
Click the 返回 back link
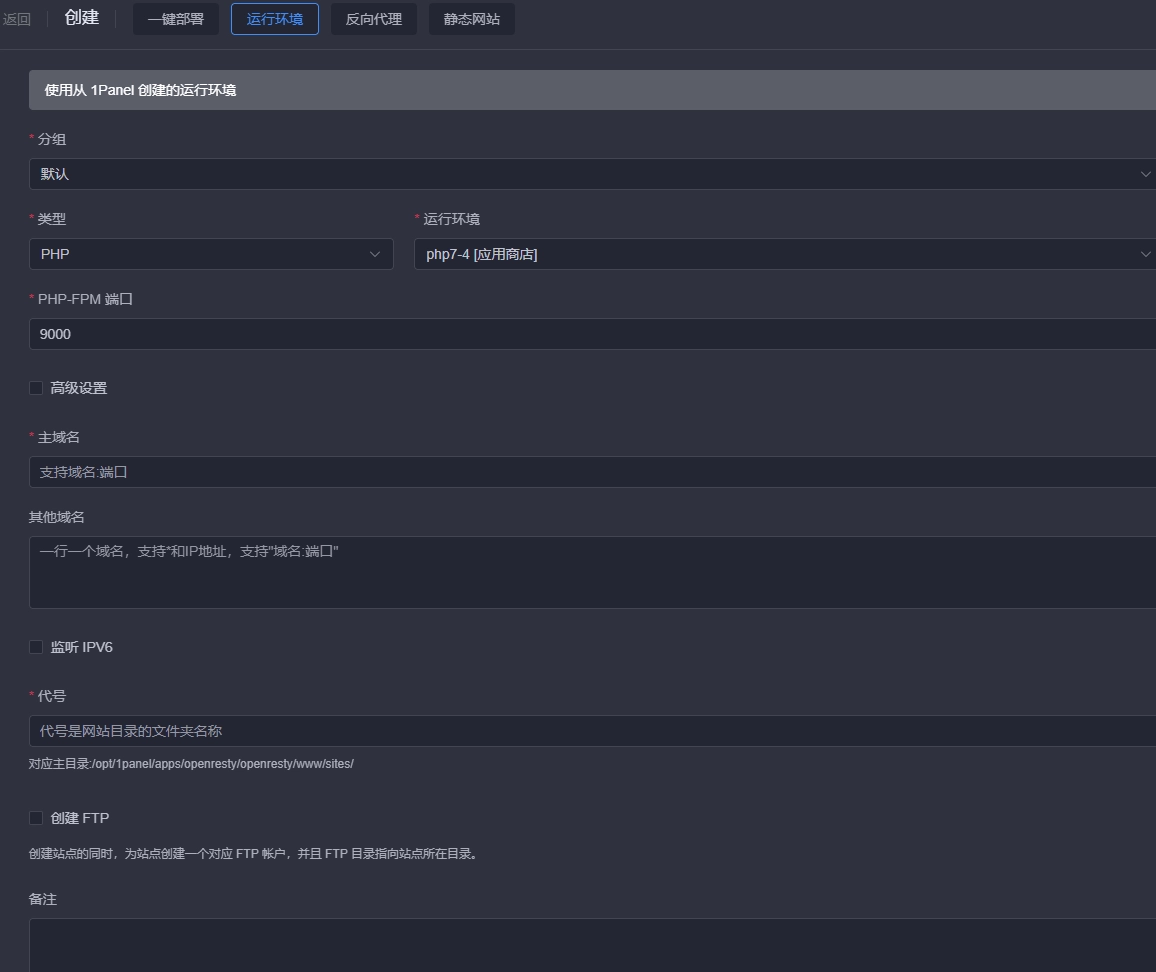click(17, 19)
